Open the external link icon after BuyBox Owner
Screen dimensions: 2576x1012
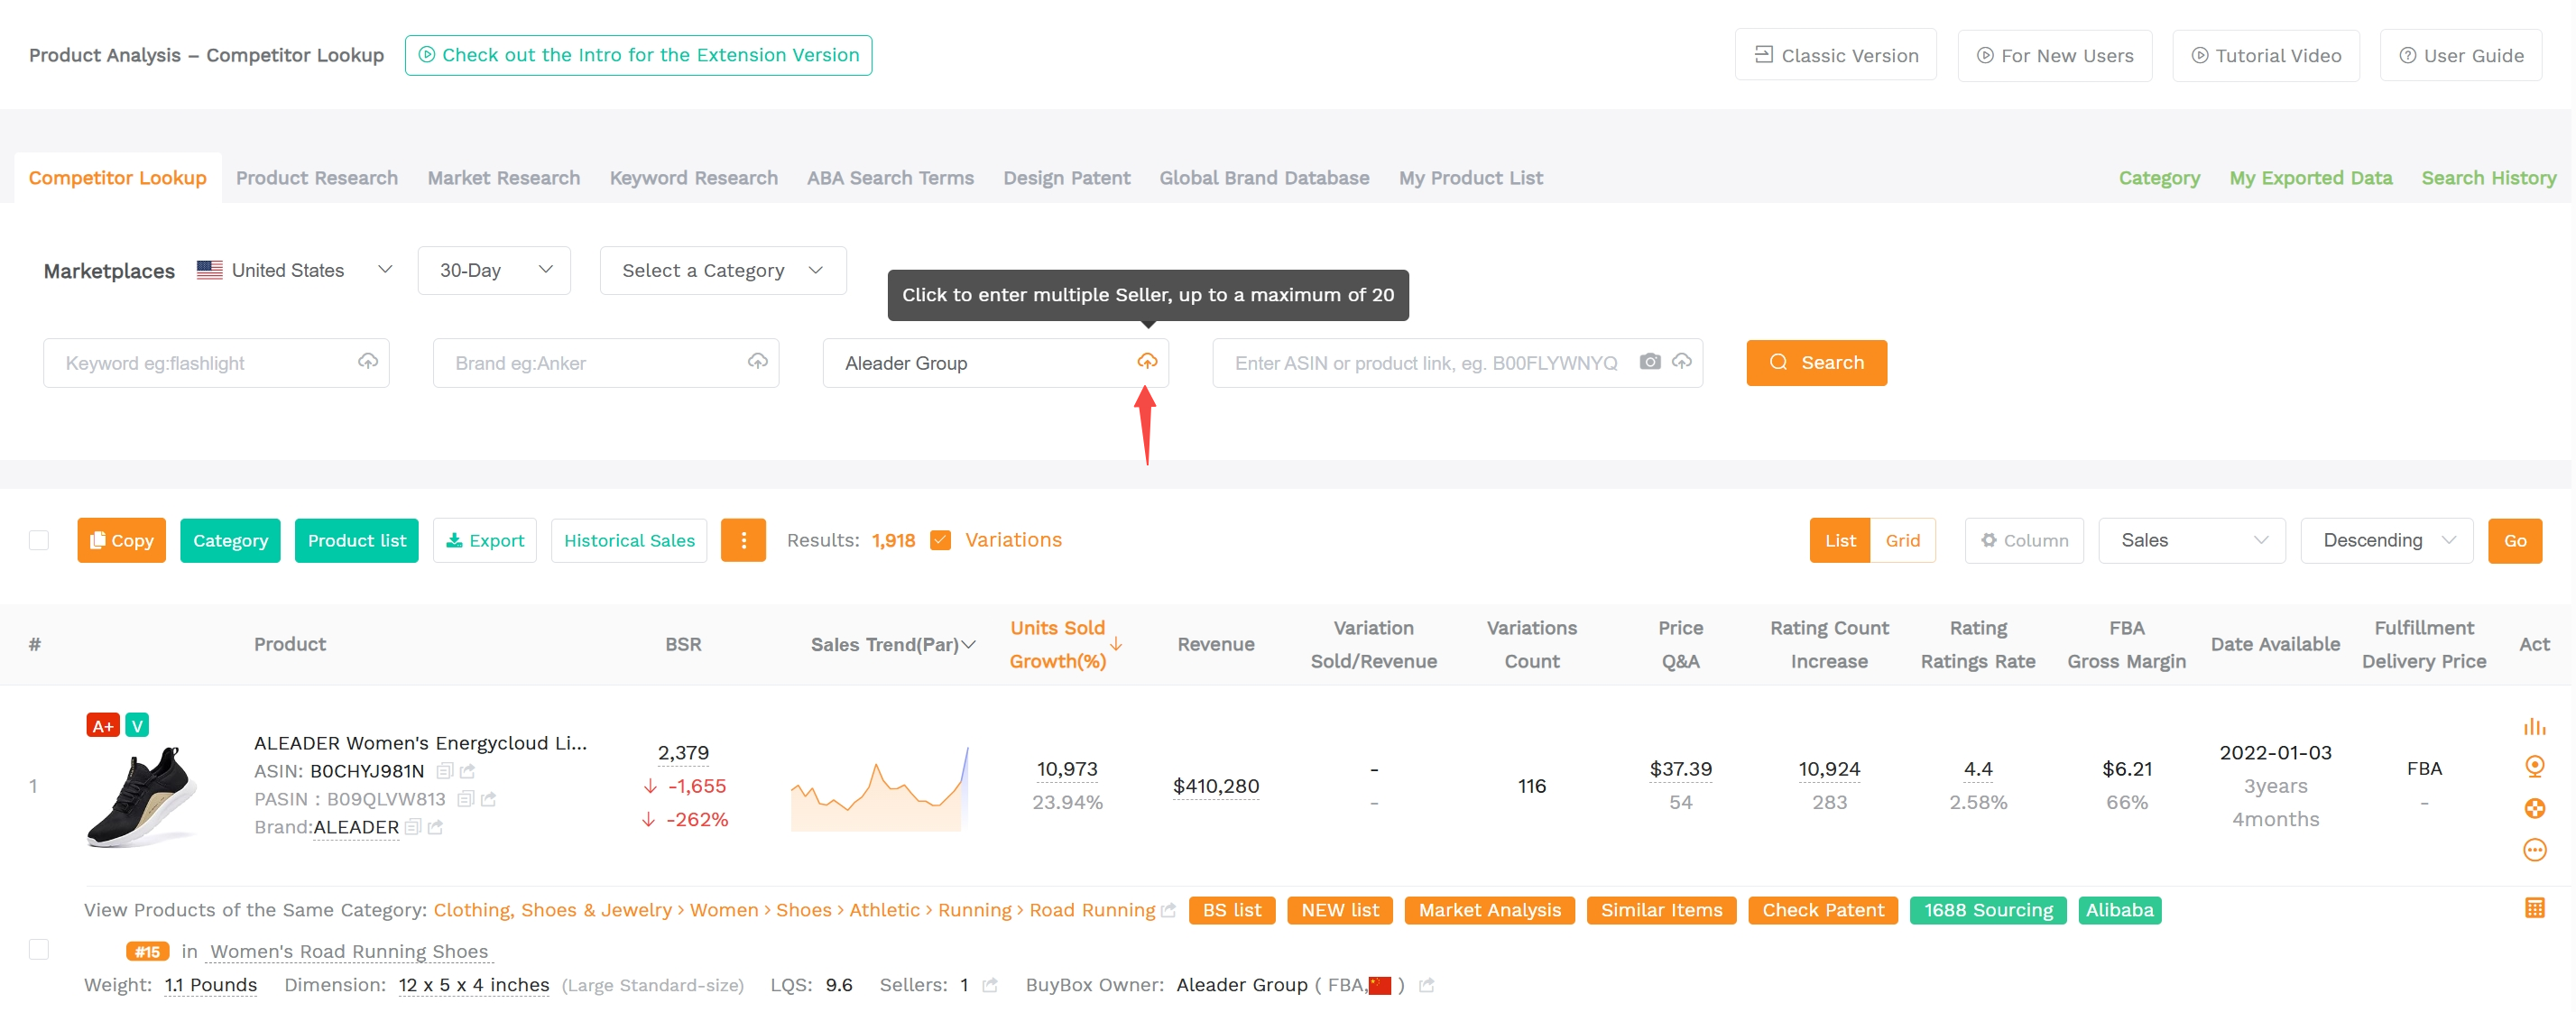1427,985
